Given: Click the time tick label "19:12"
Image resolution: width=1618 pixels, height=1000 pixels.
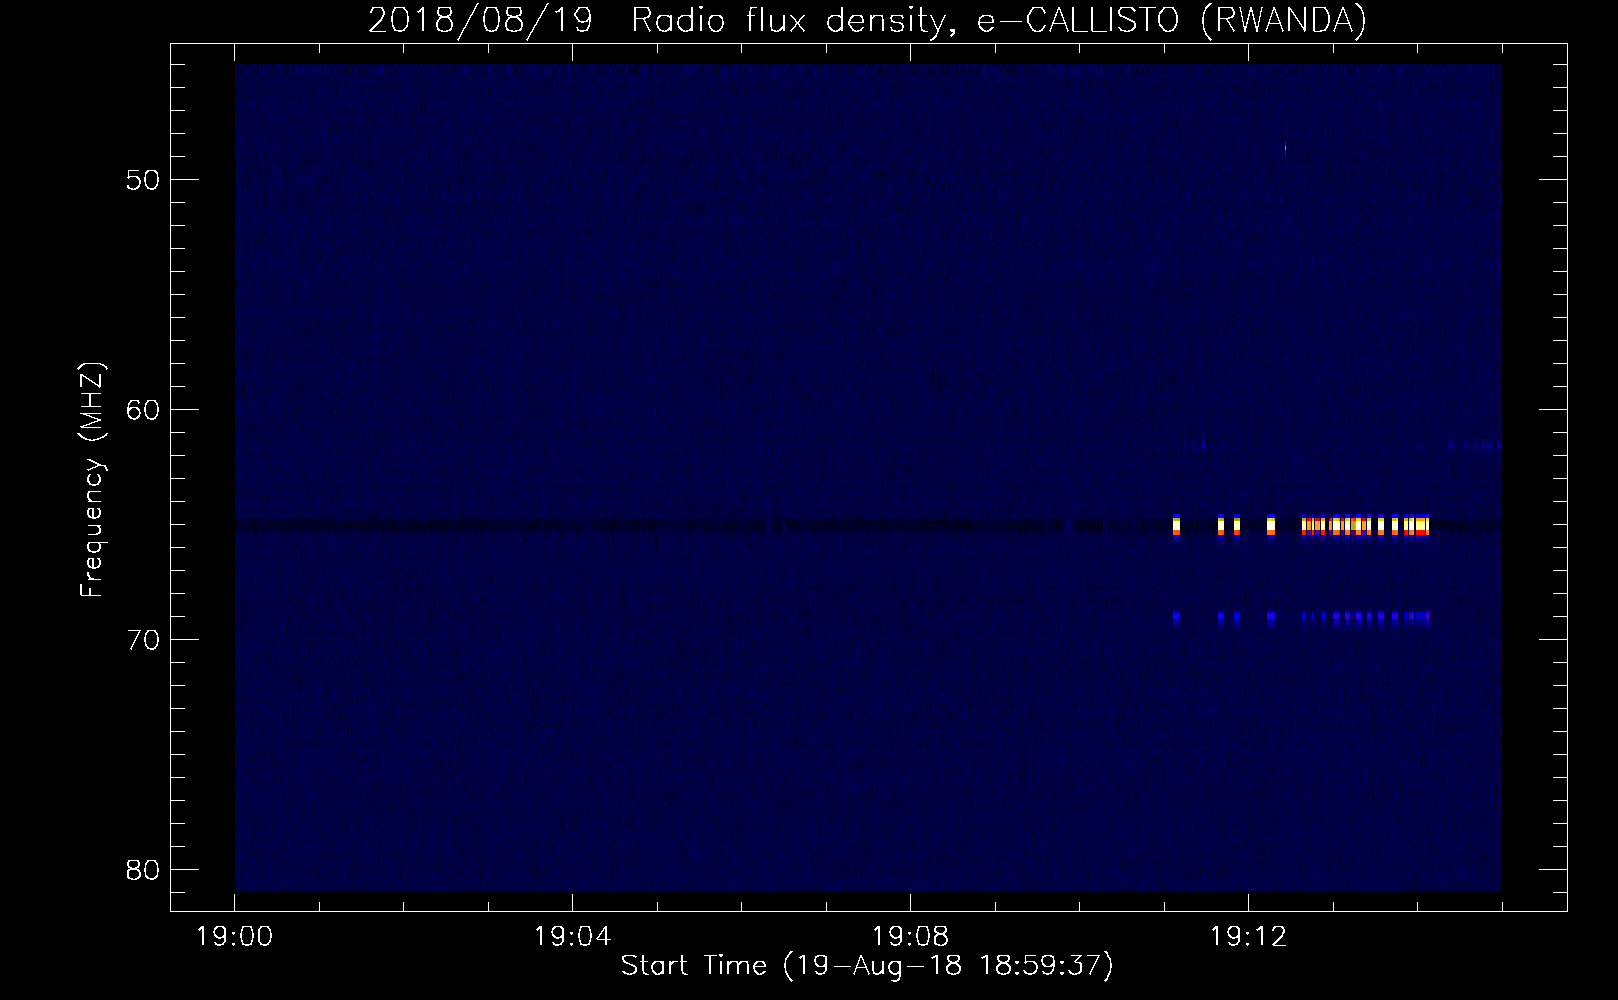Looking at the screenshot, I should (x=1248, y=937).
